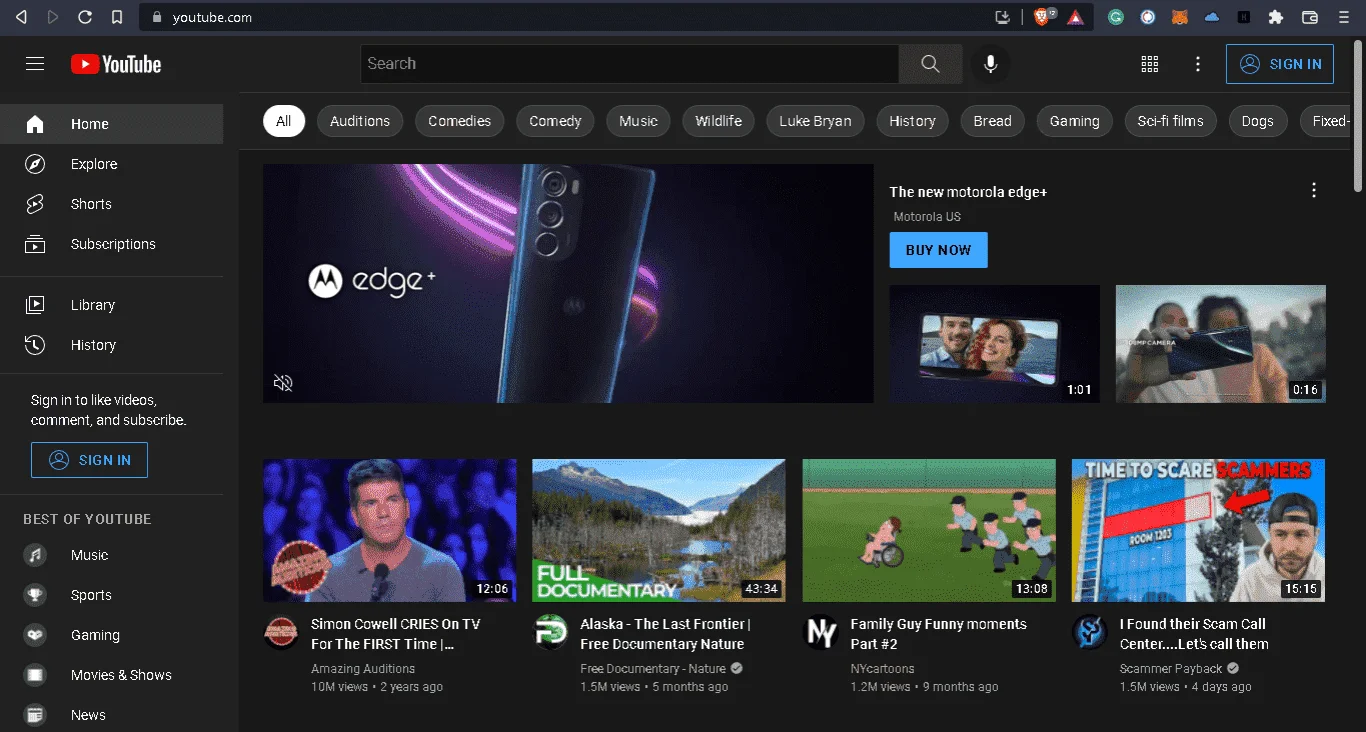This screenshot has width=1366, height=732.
Task: Open the Family Guy Funny moments title
Action: (x=938, y=634)
